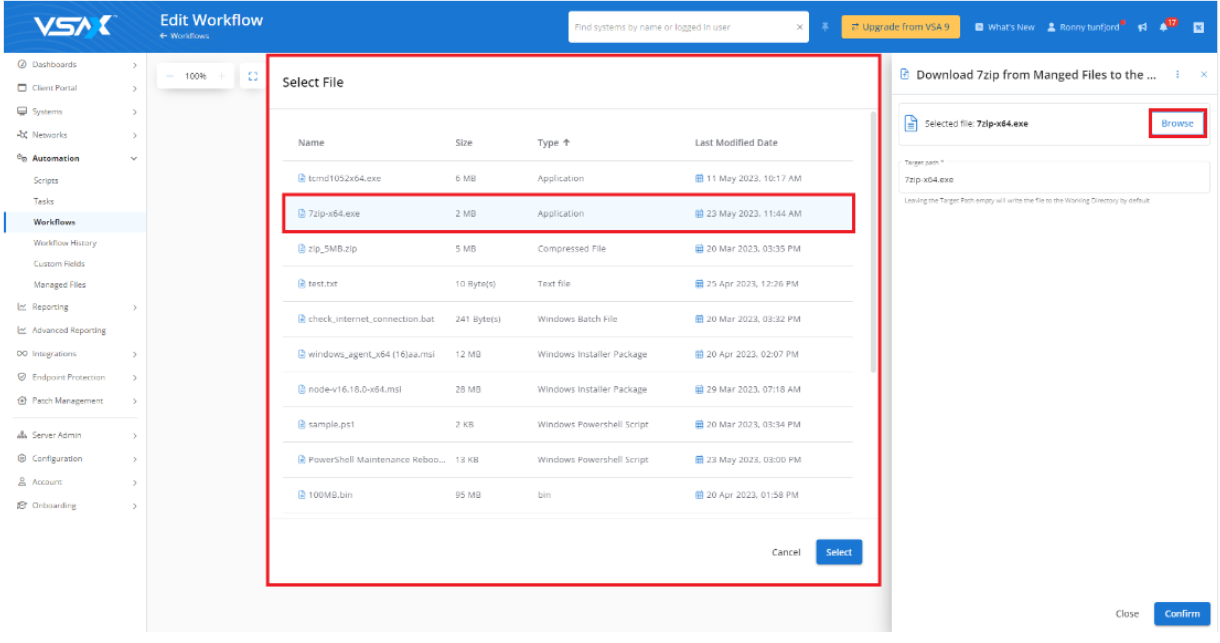Click file icon next to tcmd1052x64.exe

pyautogui.click(x=301, y=178)
